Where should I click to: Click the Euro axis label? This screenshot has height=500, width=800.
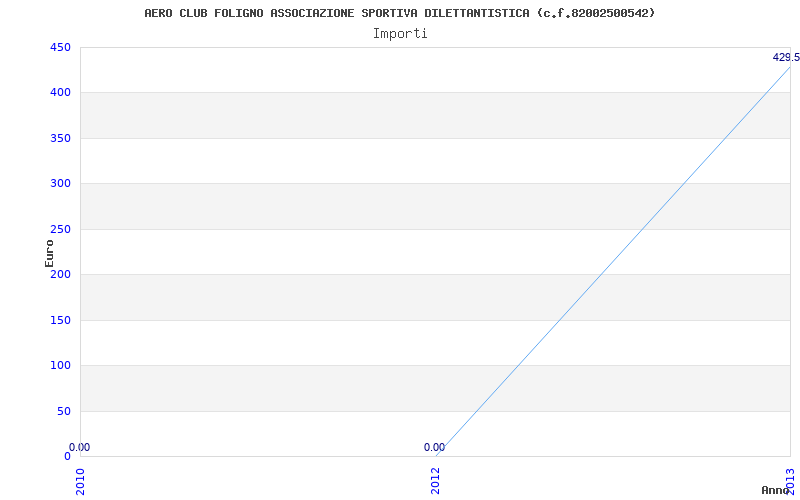49,253
